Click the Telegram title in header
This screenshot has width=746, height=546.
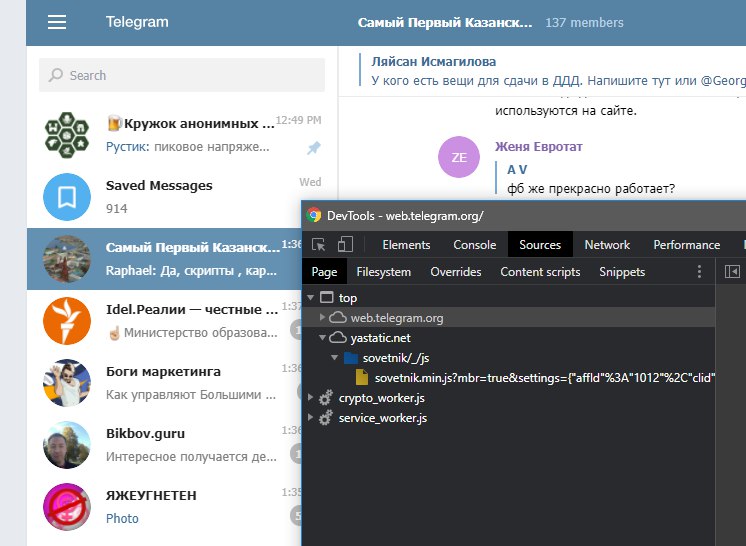137,22
